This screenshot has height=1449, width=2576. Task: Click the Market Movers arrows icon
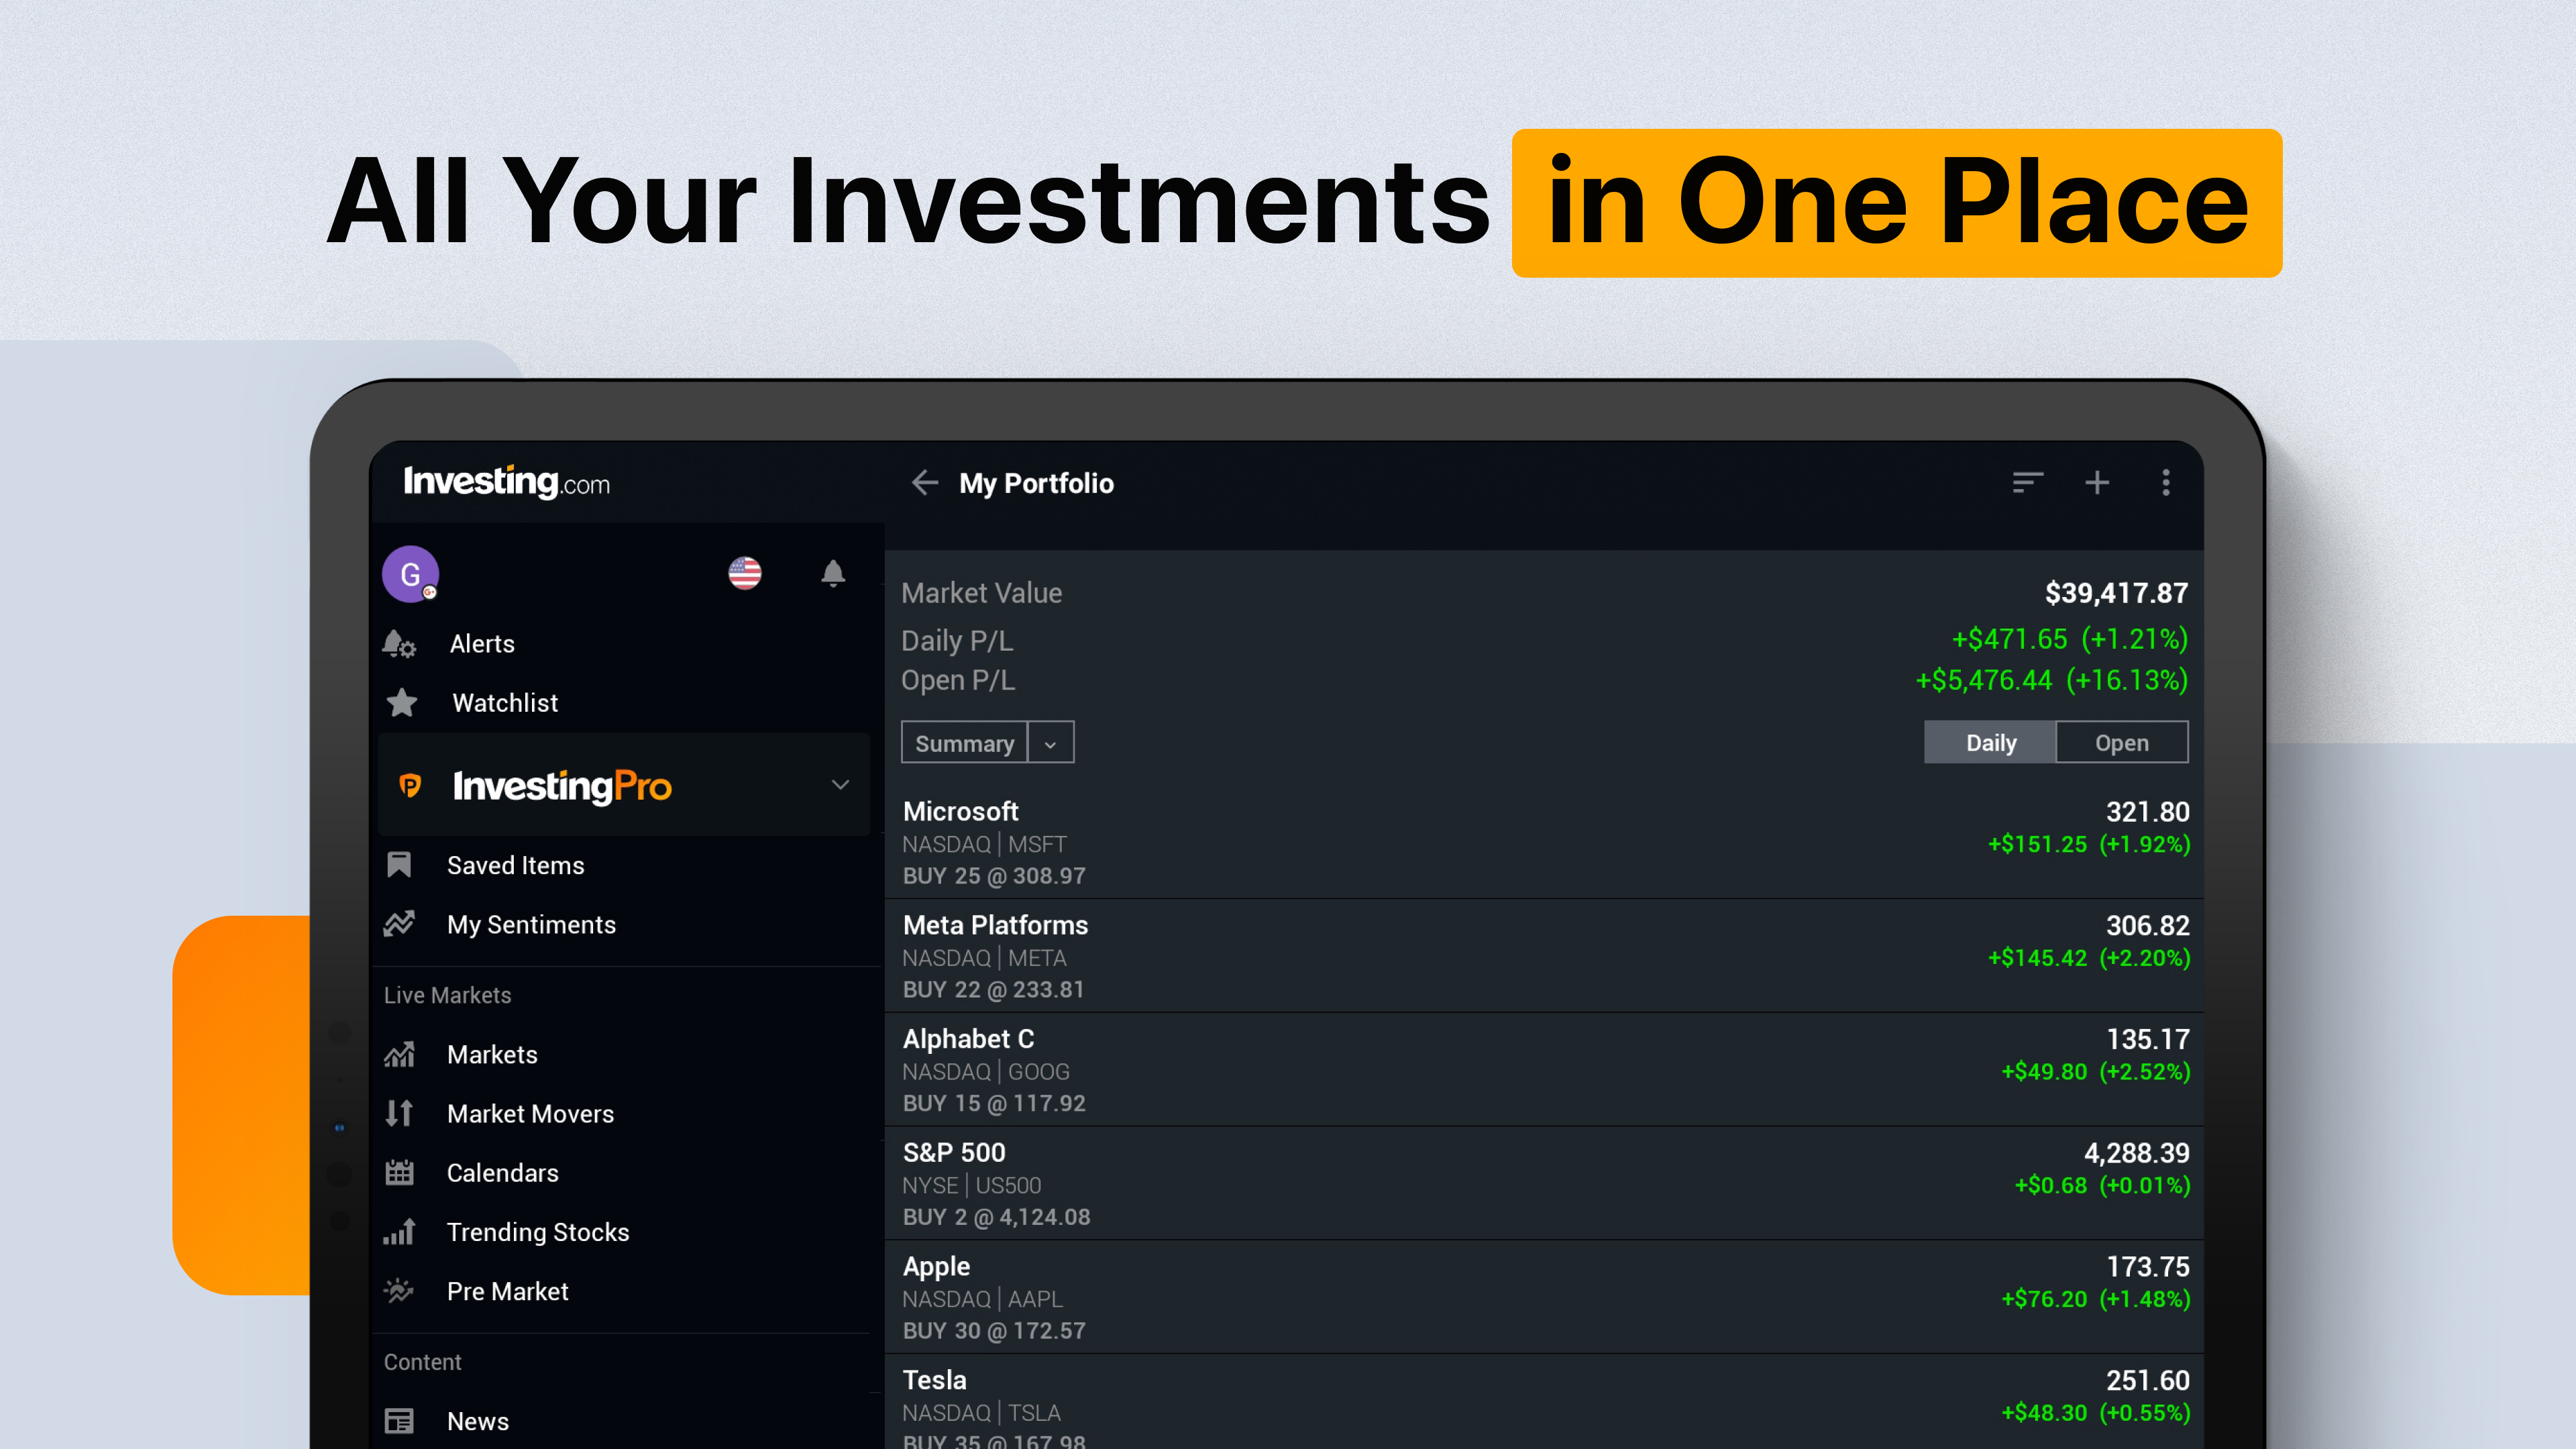(x=399, y=1113)
